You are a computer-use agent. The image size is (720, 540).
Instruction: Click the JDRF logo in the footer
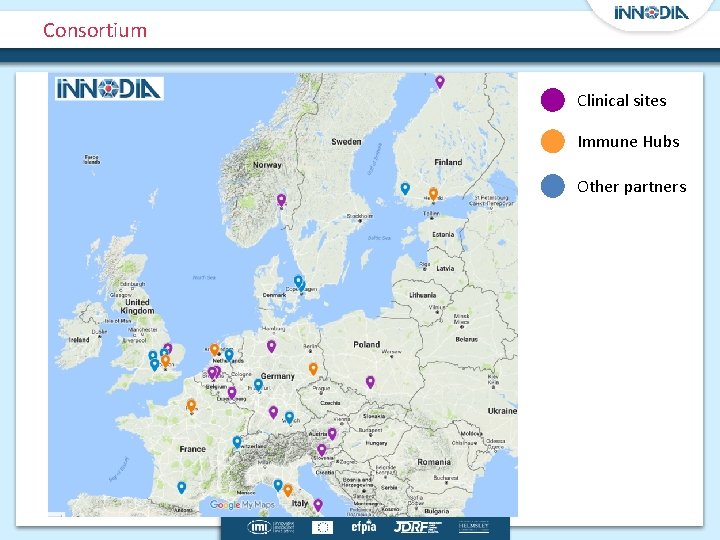pyautogui.click(x=417, y=527)
